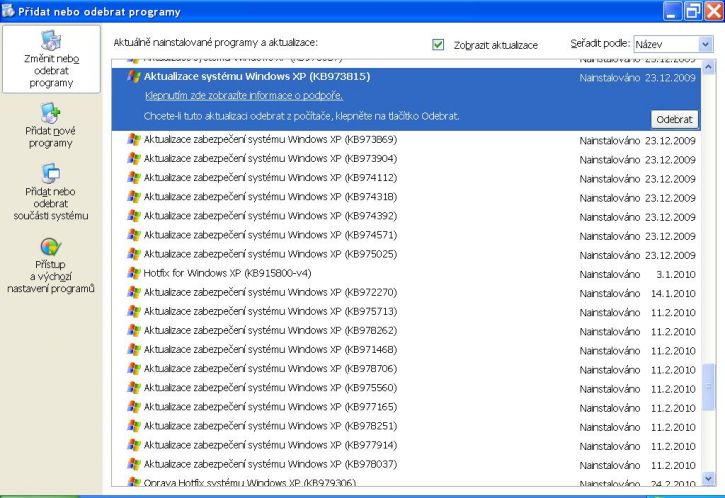Click icon beside KB971468 security update
725x498 pixels.
click(134, 350)
